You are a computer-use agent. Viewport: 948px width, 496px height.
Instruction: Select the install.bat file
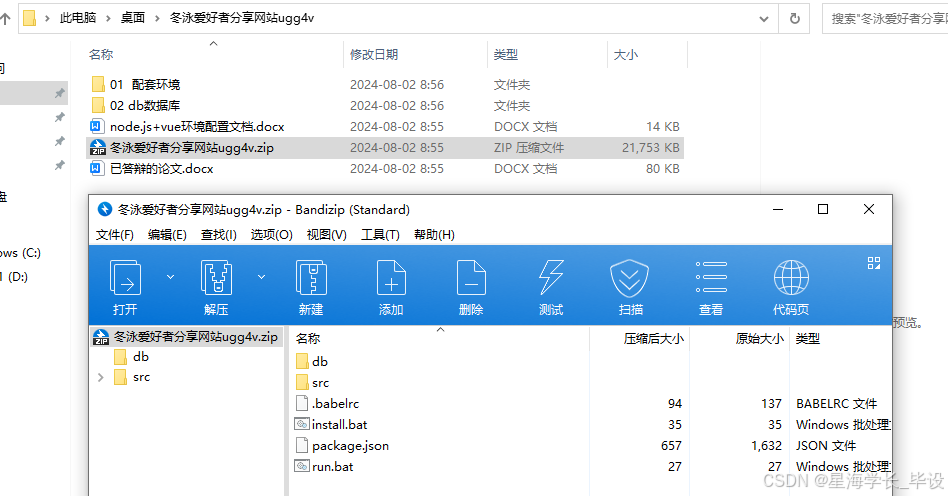tap(331, 425)
